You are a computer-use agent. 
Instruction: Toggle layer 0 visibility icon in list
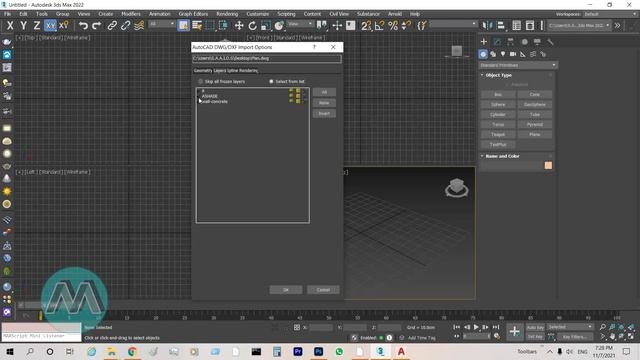(291, 91)
